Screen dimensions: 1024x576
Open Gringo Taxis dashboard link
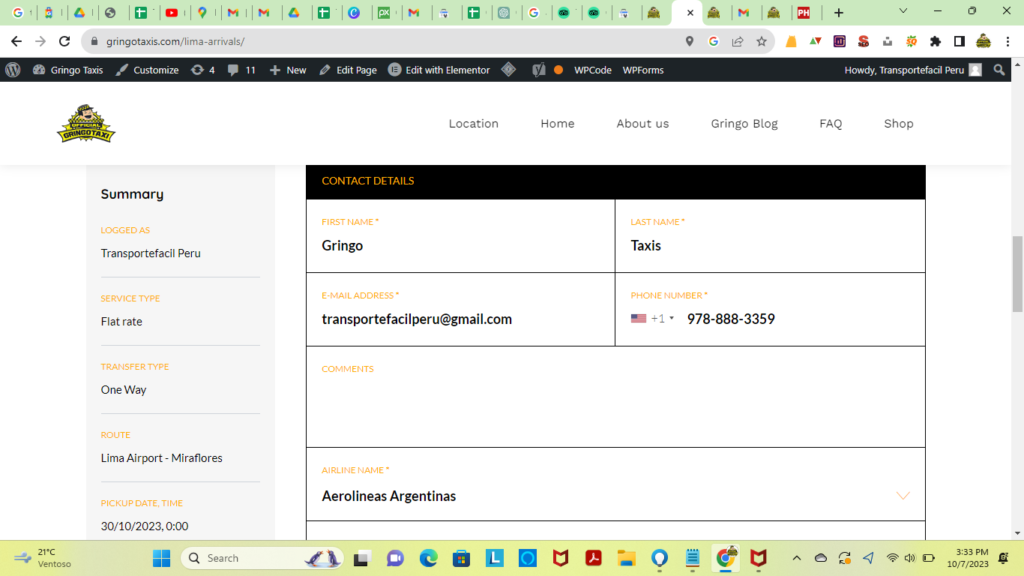(68, 70)
